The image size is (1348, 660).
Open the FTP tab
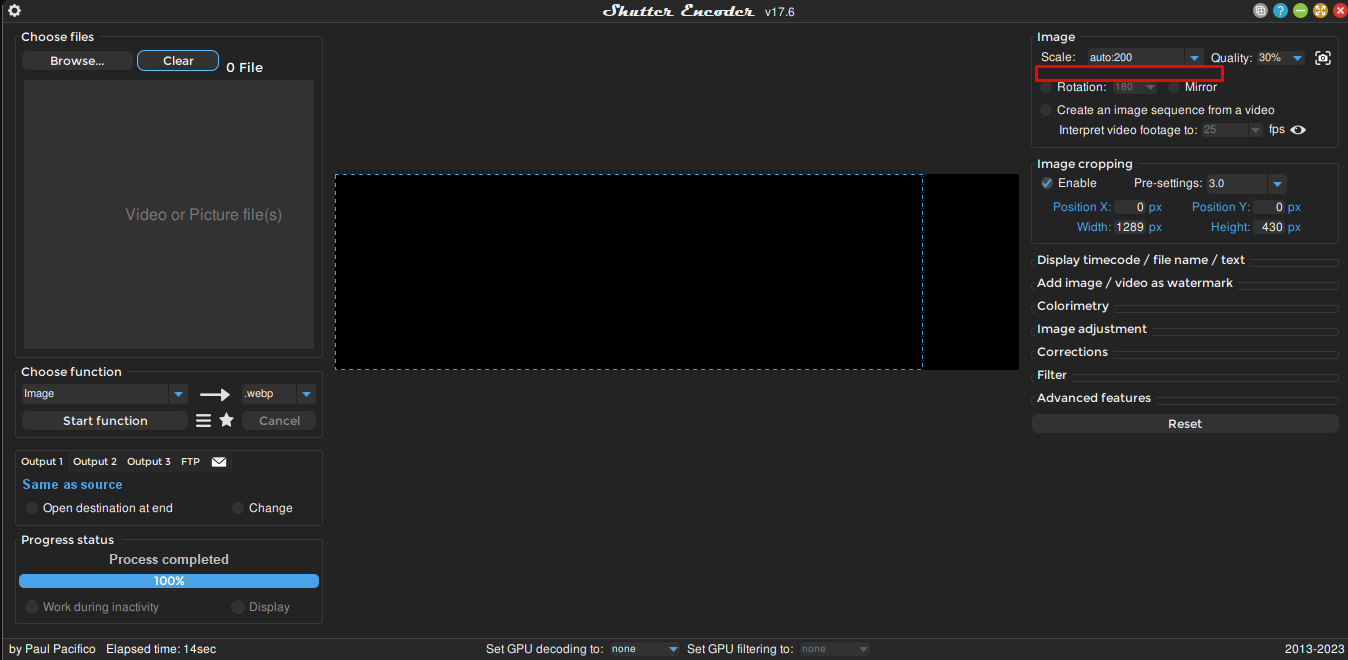tap(190, 461)
